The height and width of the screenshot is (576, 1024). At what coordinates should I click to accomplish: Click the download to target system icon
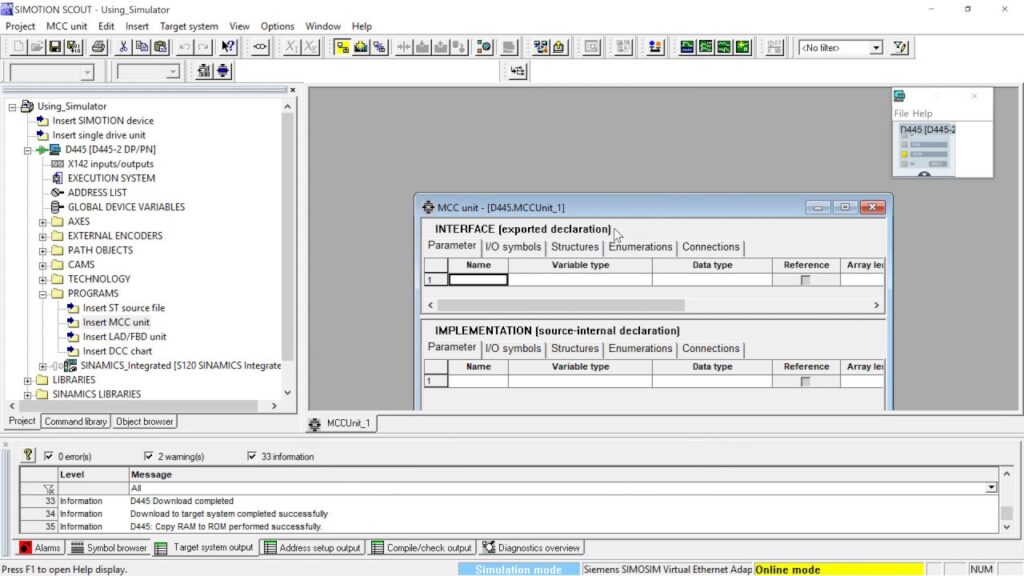(x=360, y=47)
